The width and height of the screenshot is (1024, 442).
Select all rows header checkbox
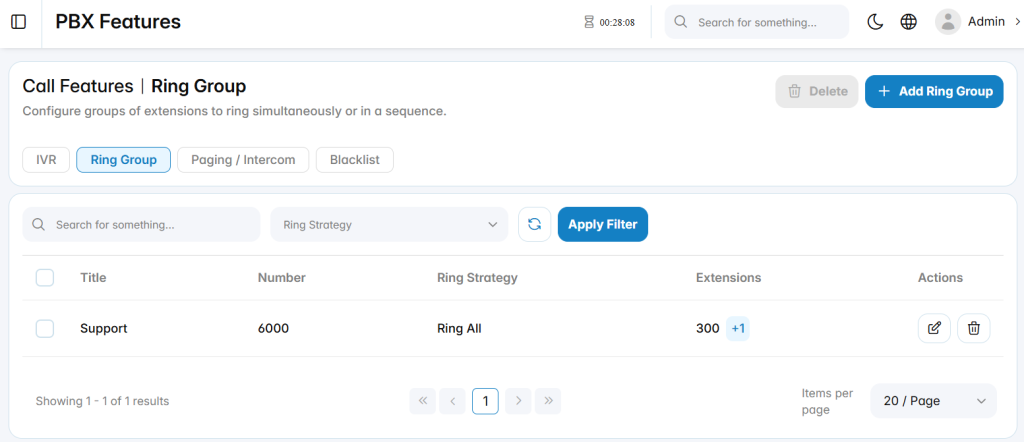pos(44,278)
